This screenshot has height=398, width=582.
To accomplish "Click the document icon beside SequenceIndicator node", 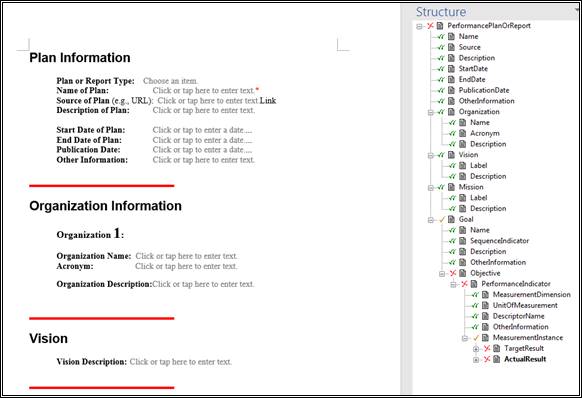I will [x=463, y=241].
